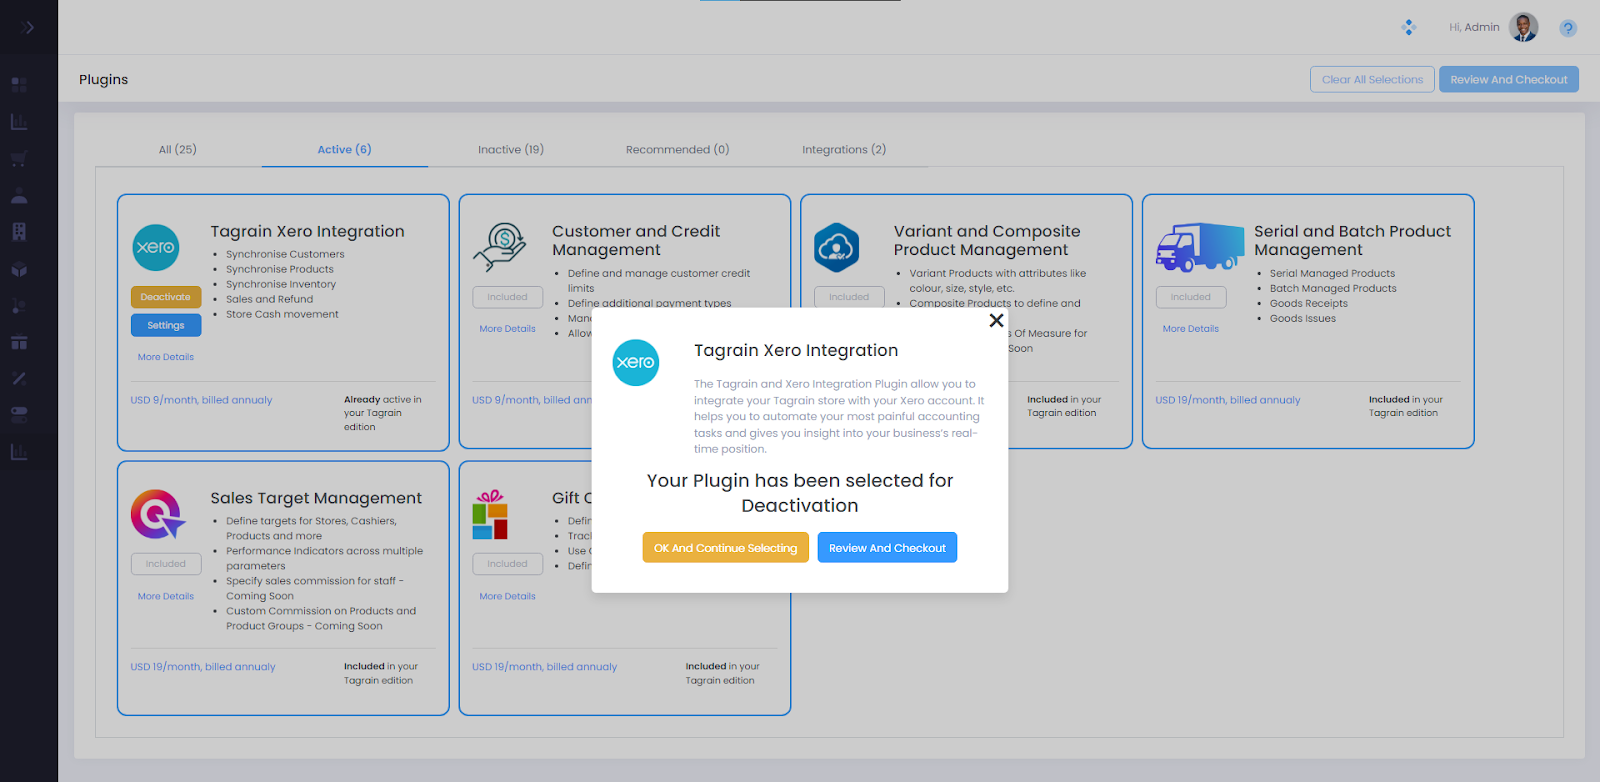Click the Variant and Composite Product Management title
This screenshot has width=1600, height=782.
pyautogui.click(x=987, y=240)
